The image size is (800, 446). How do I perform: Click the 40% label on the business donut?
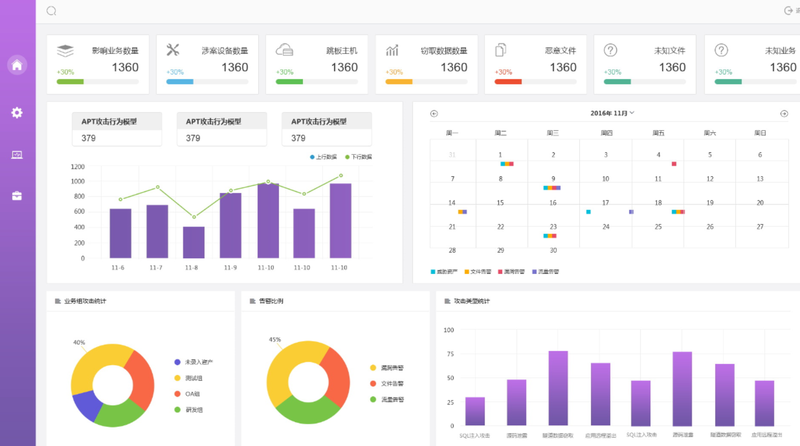(79, 342)
